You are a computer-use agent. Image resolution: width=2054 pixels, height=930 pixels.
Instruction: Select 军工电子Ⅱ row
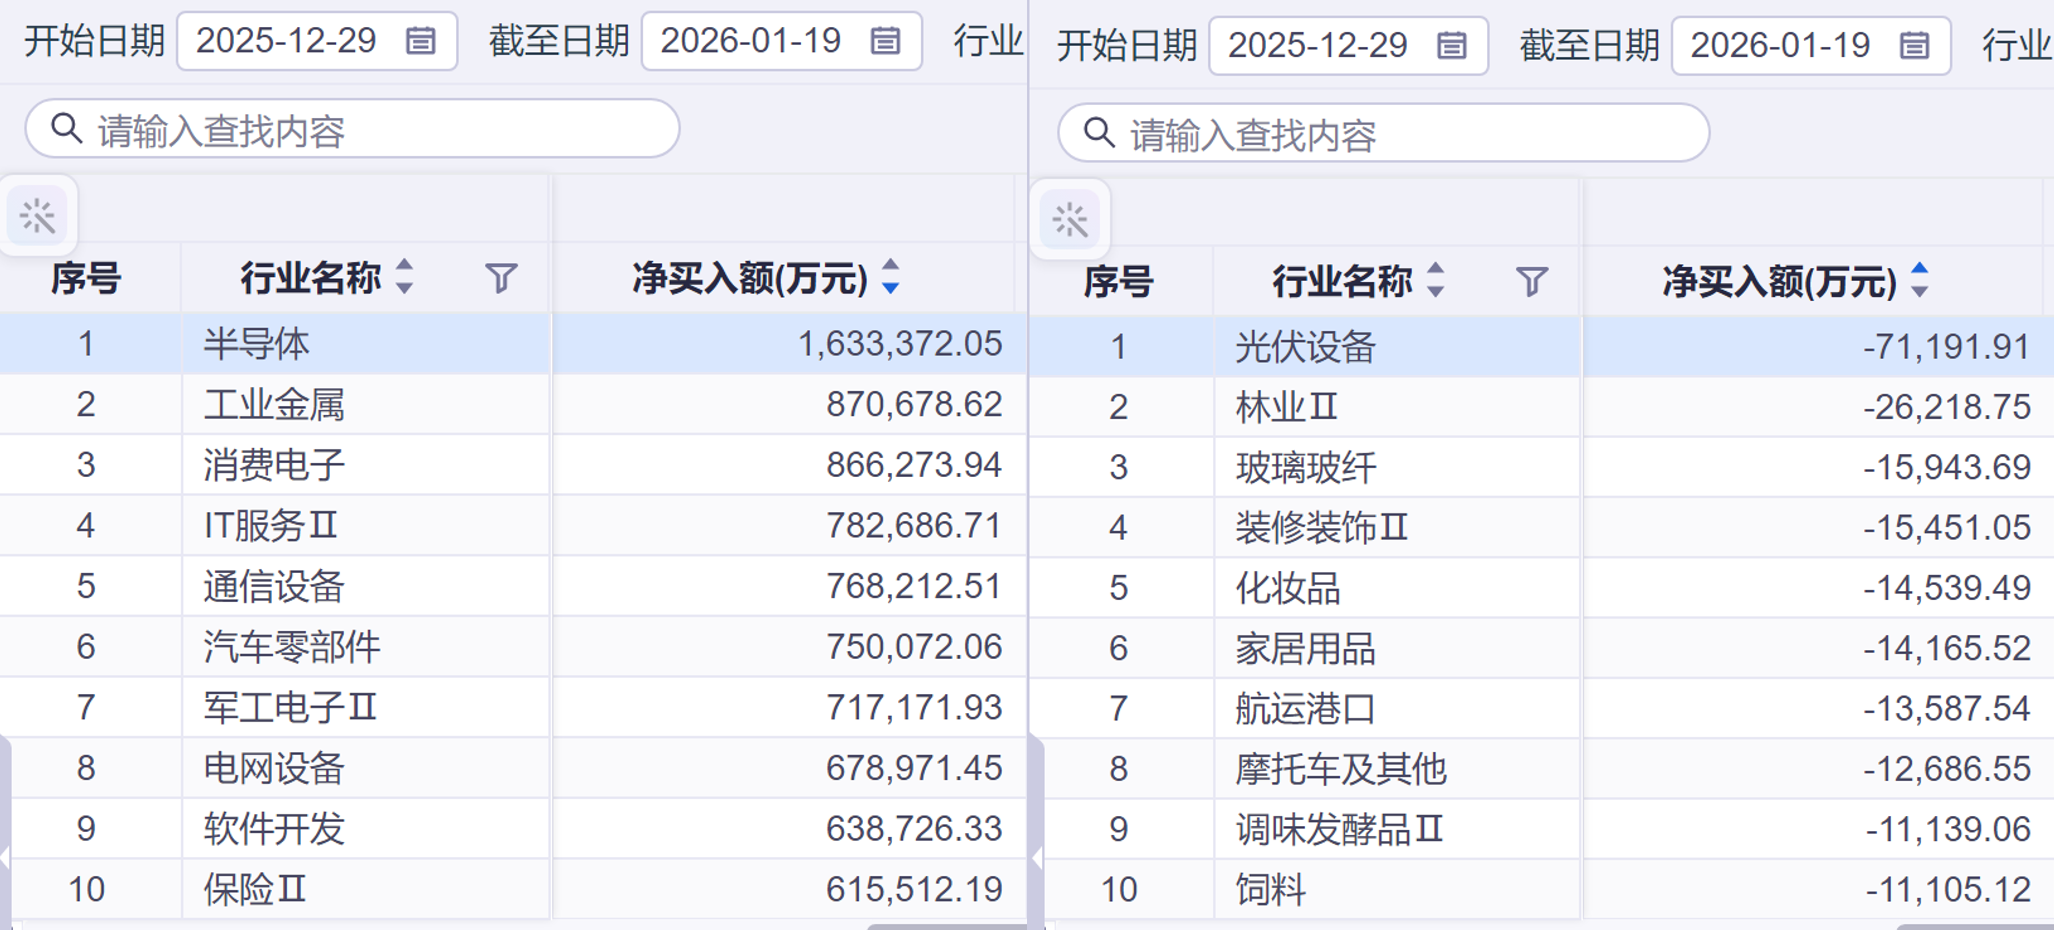click(513, 707)
